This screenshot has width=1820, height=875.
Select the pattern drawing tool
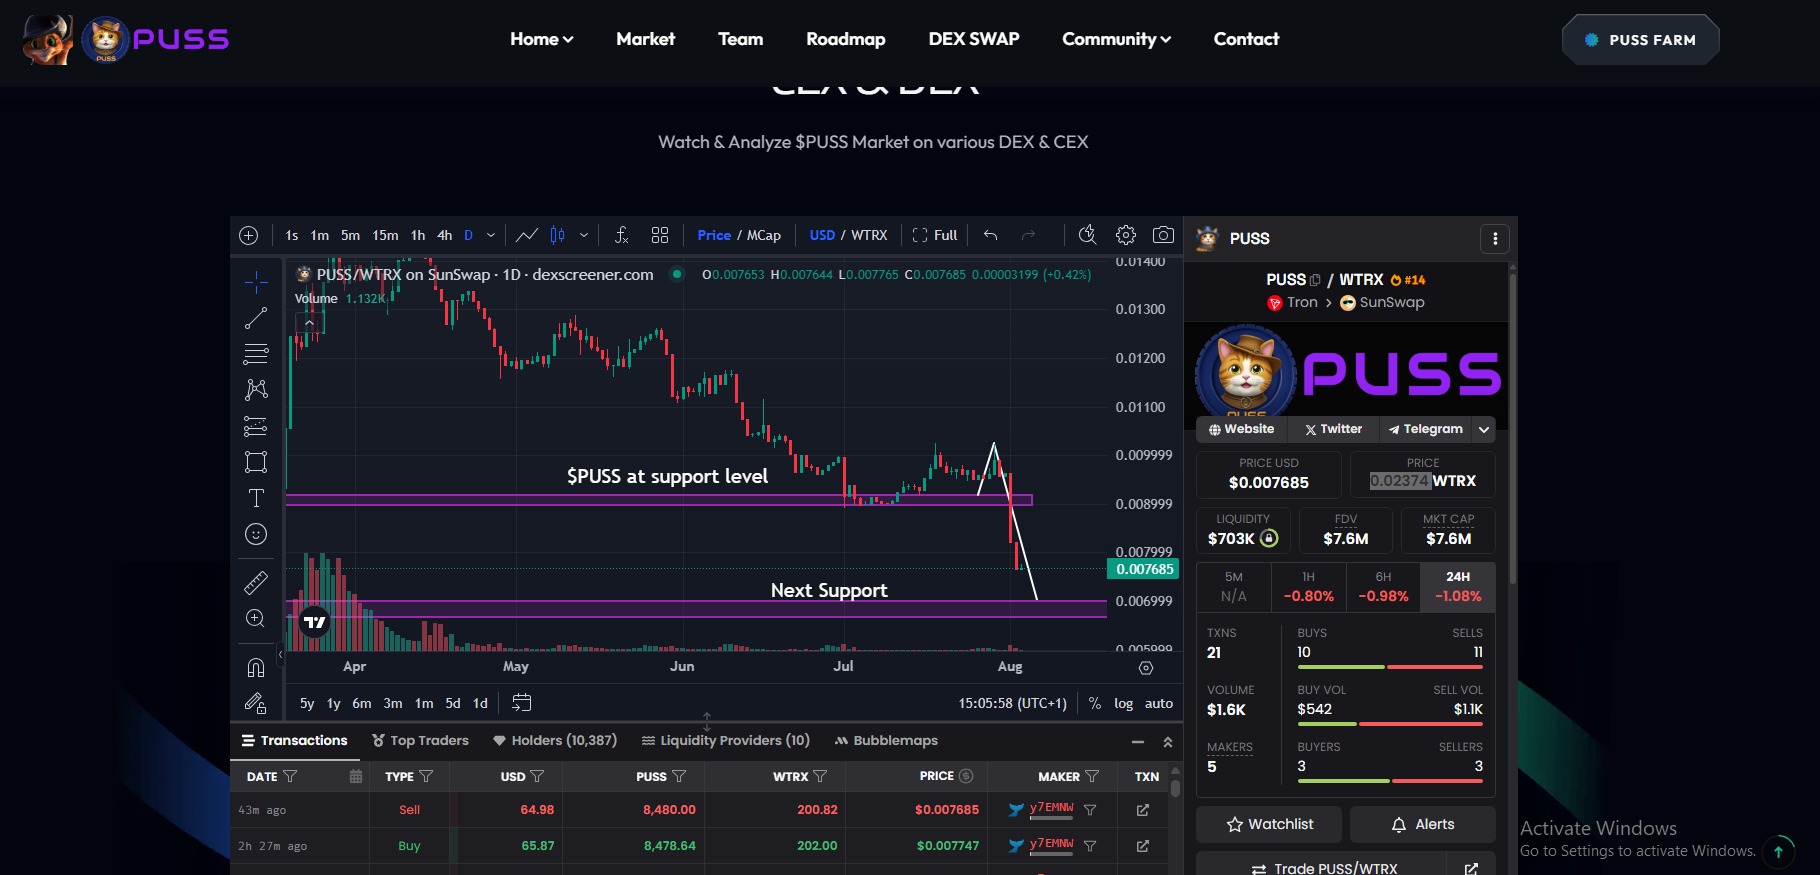tap(256, 390)
